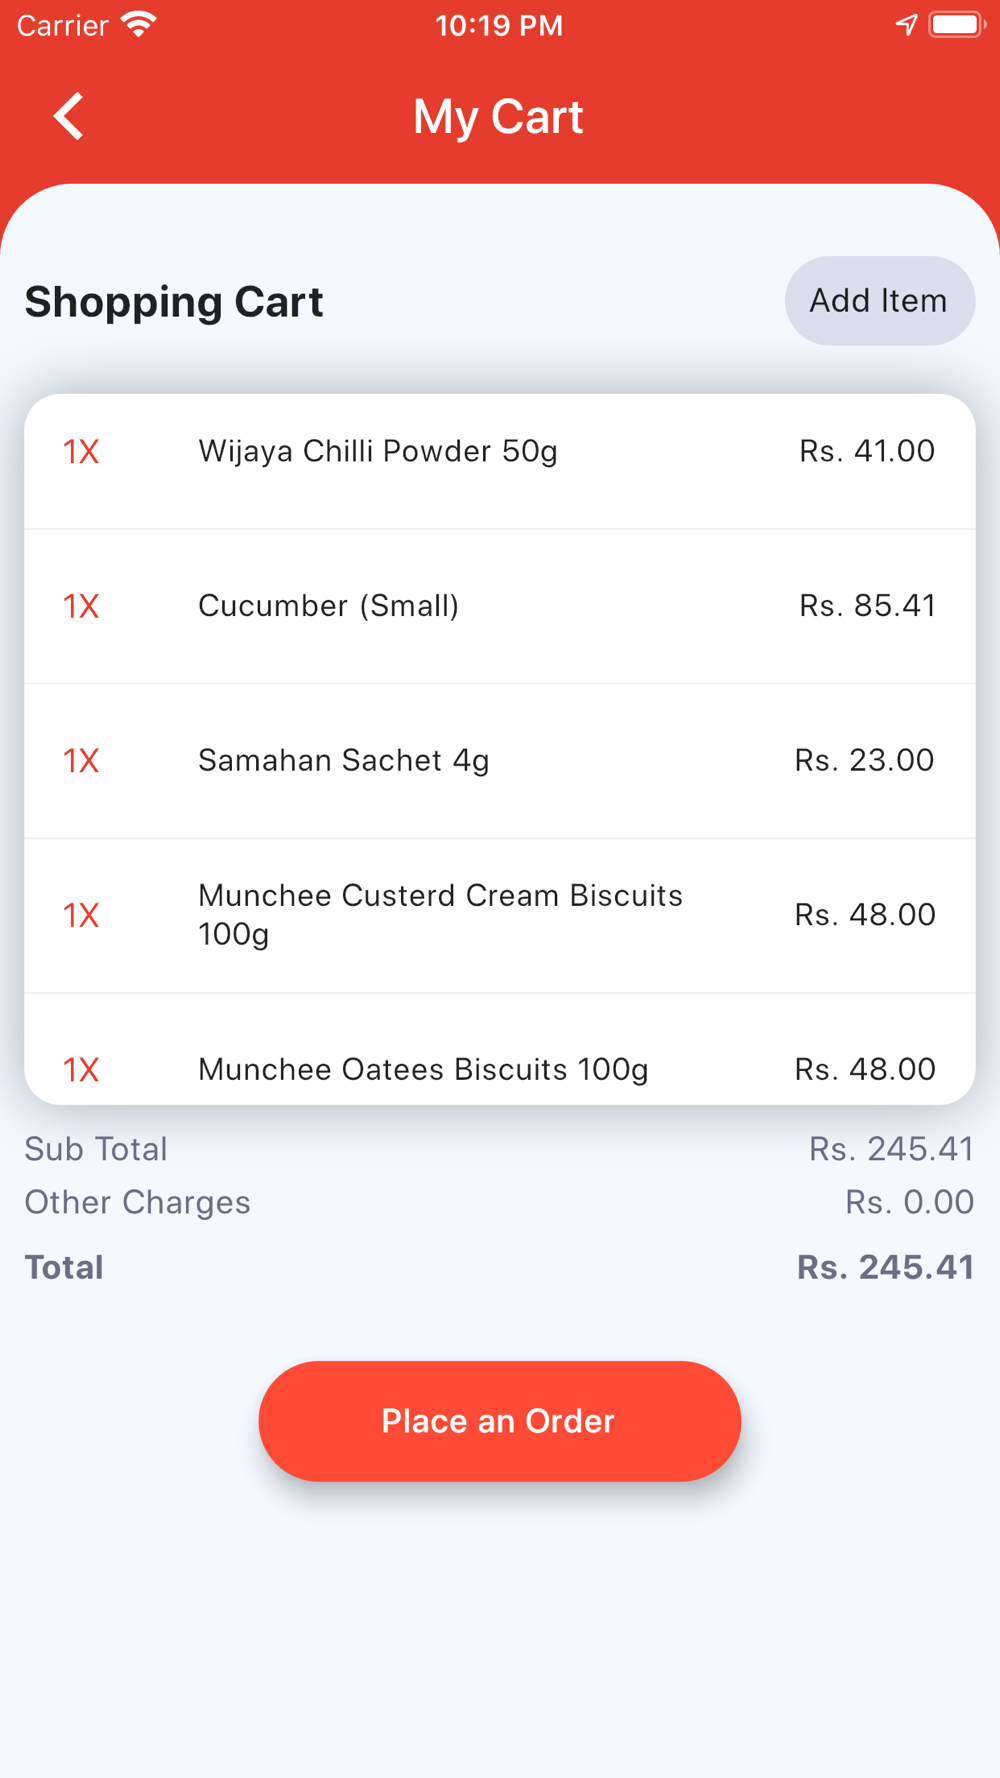1000x1778 pixels.
Task: Tap the location arrow status icon
Action: point(906,25)
